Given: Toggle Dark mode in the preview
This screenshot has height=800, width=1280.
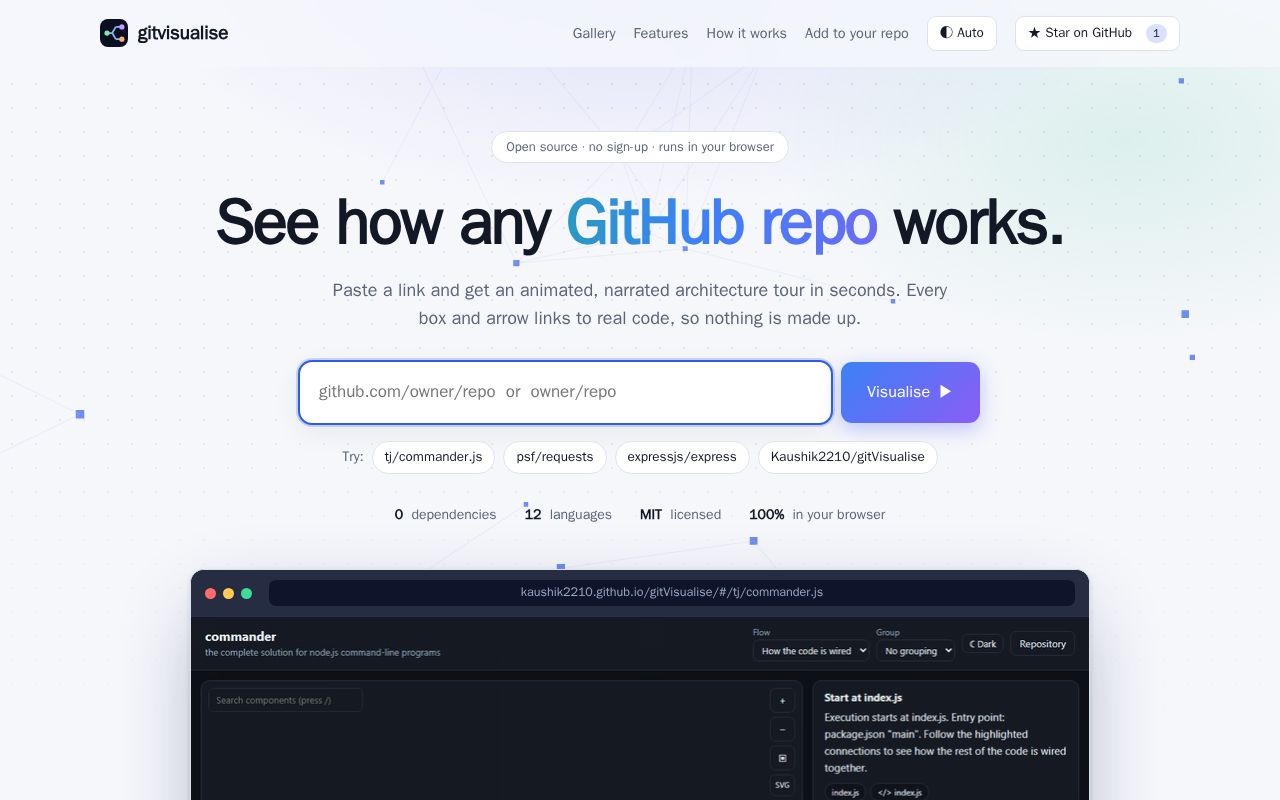Looking at the screenshot, I should 983,644.
